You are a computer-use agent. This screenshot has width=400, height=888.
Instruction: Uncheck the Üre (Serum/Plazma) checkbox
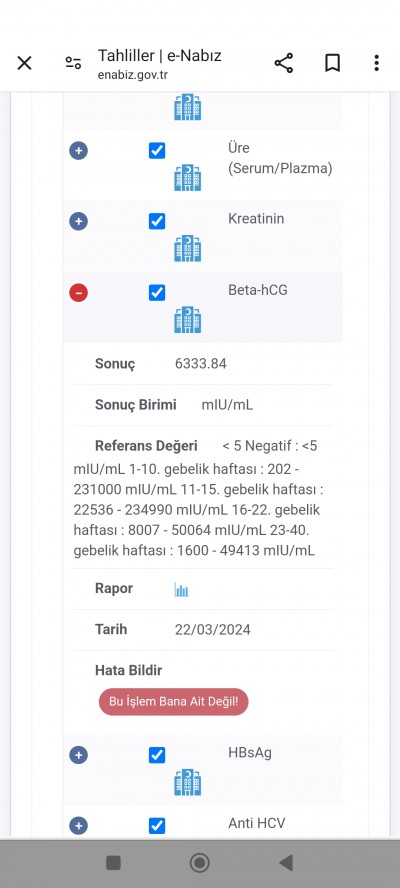click(157, 151)
